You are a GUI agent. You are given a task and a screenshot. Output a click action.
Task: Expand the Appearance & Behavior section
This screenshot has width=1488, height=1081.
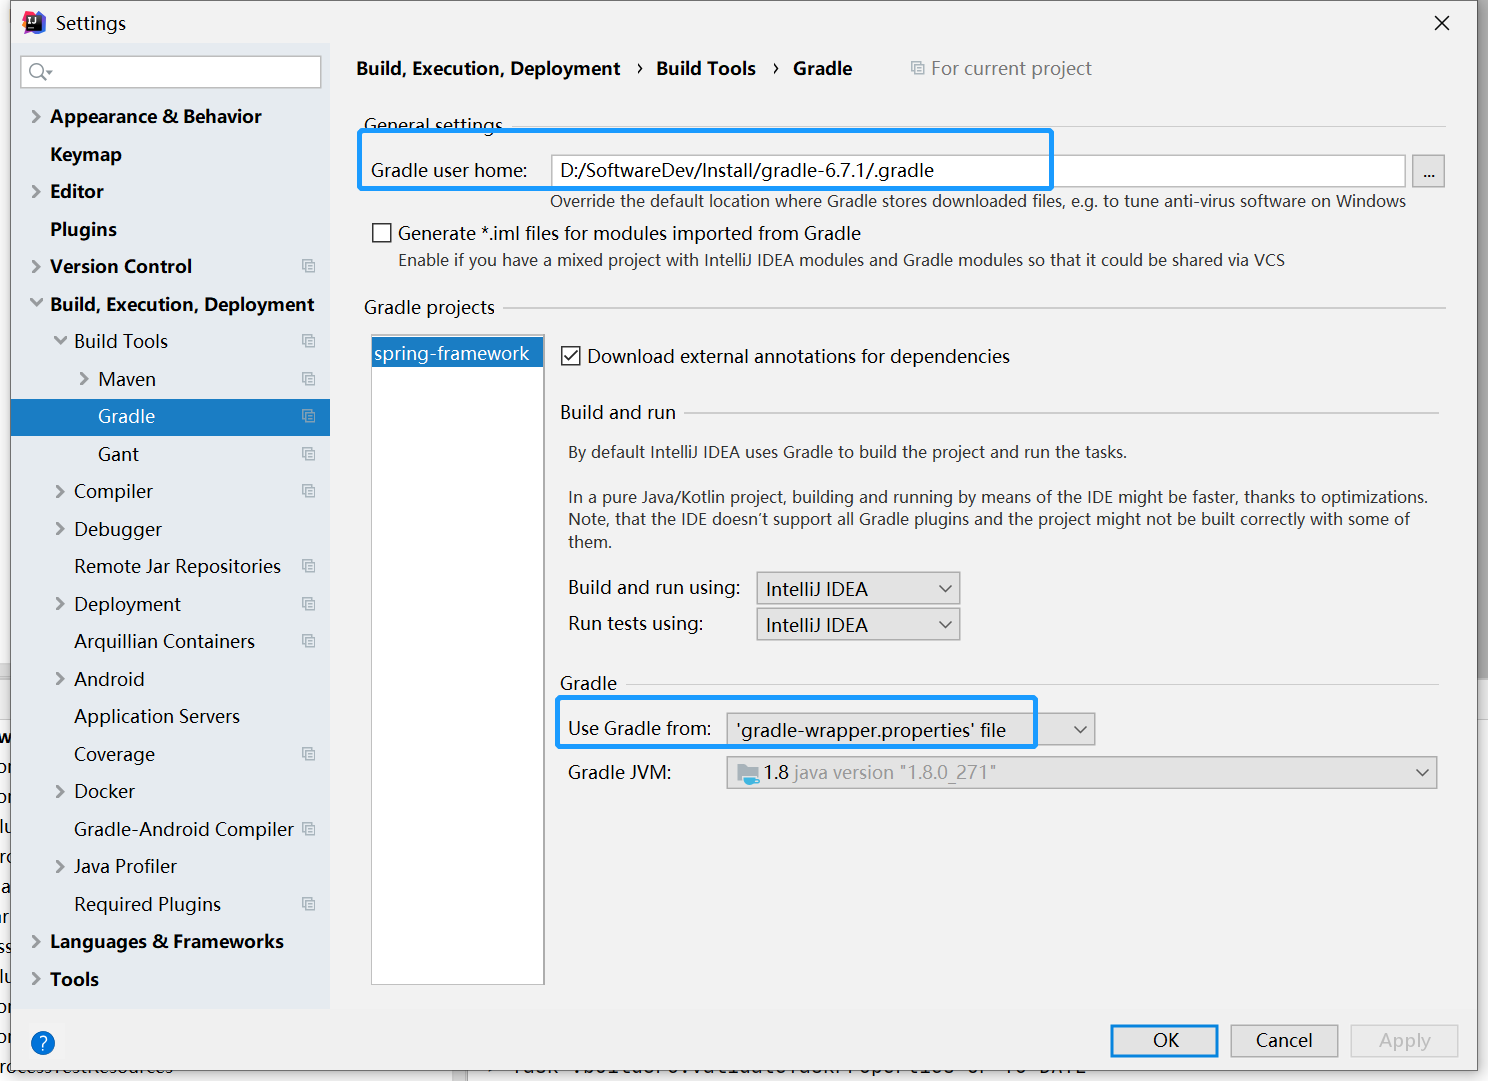point(36,116)
